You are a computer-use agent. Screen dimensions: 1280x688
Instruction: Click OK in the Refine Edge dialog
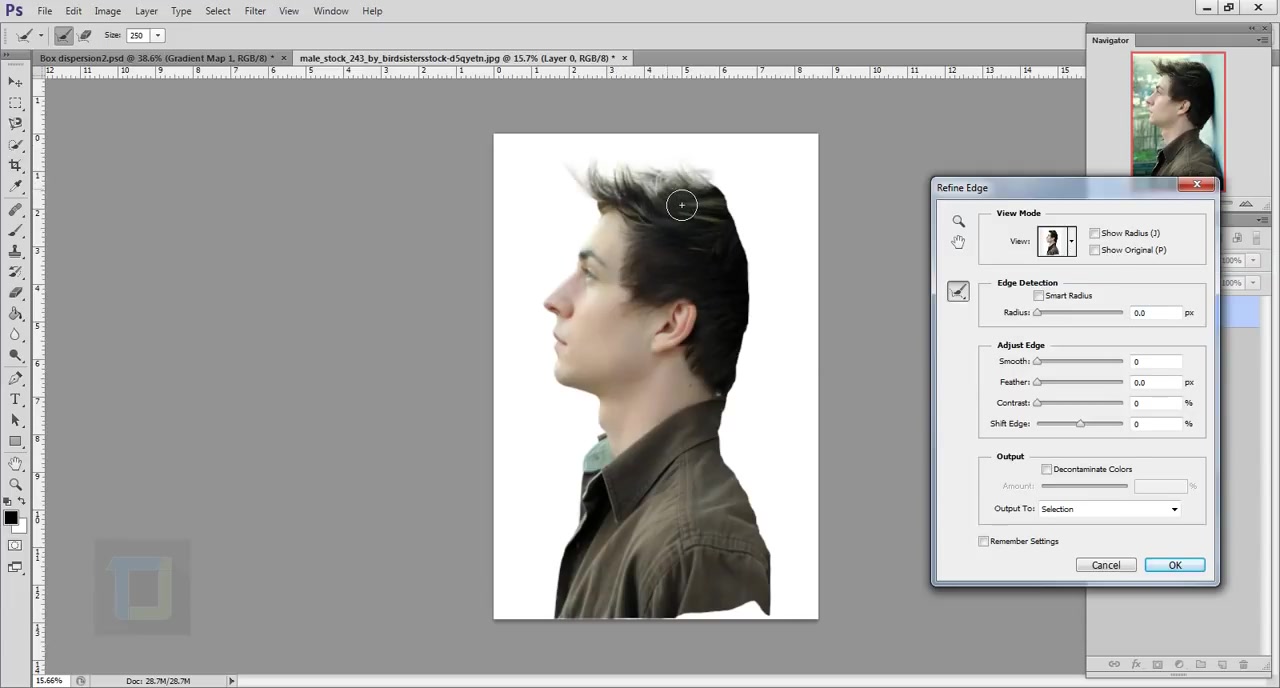(1174, 566)
